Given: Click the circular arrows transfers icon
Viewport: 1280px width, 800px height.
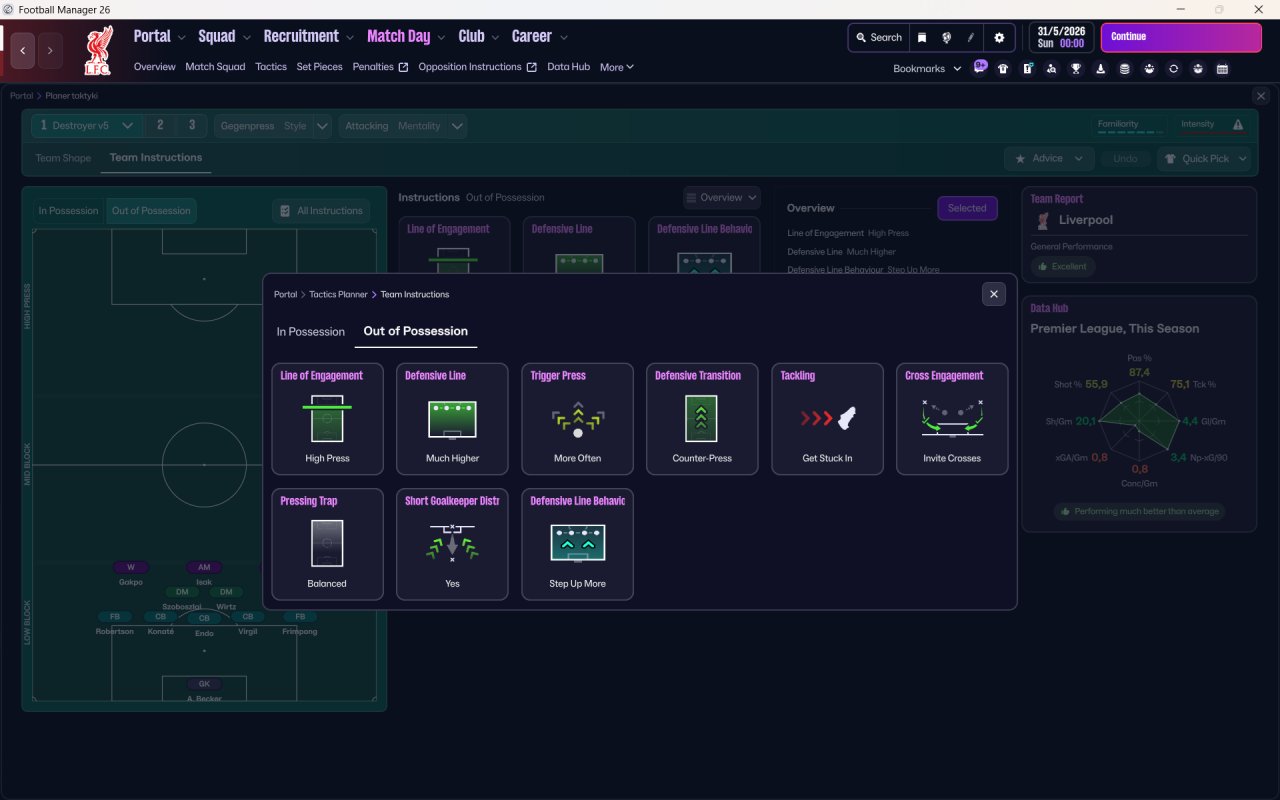Looking at the screenshot, I should (x=1173, y=69).
